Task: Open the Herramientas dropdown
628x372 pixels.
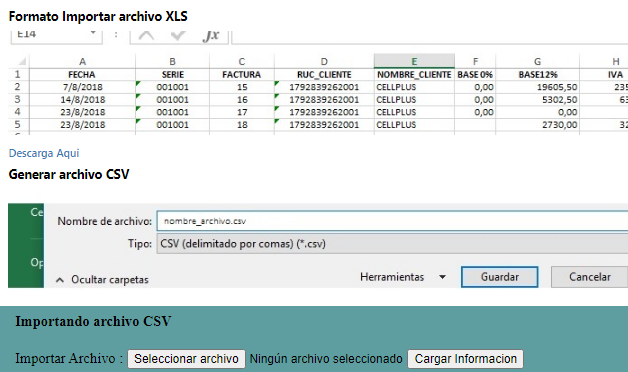Action: click(403, 277)
